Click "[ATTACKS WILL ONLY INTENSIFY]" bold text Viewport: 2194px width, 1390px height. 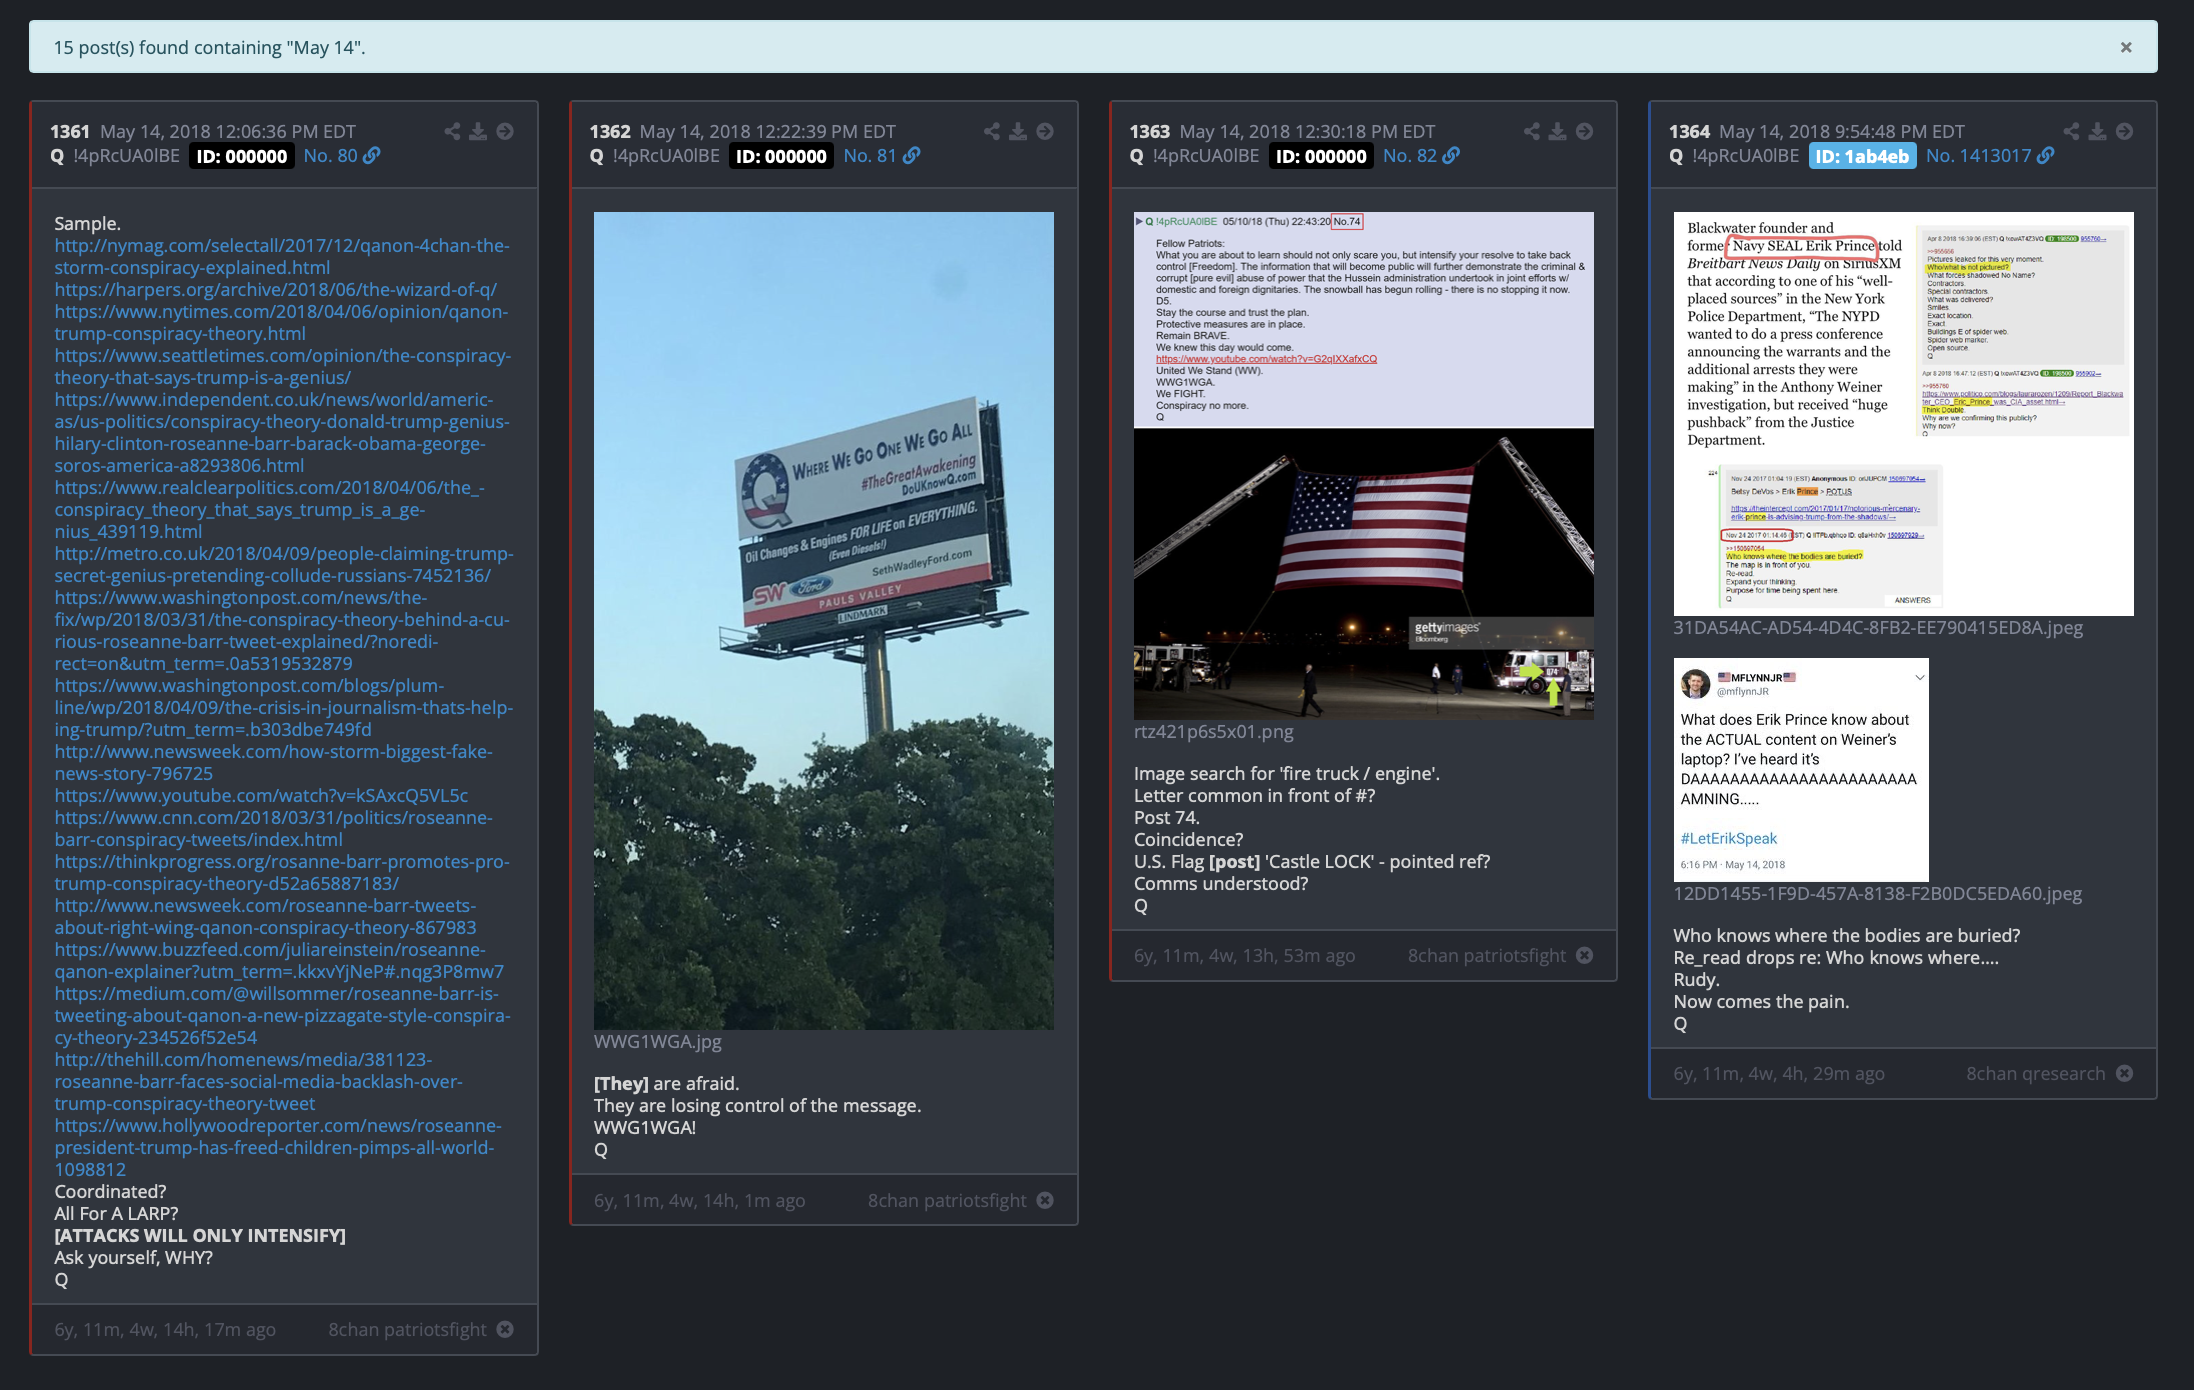tap(200, 1236)
